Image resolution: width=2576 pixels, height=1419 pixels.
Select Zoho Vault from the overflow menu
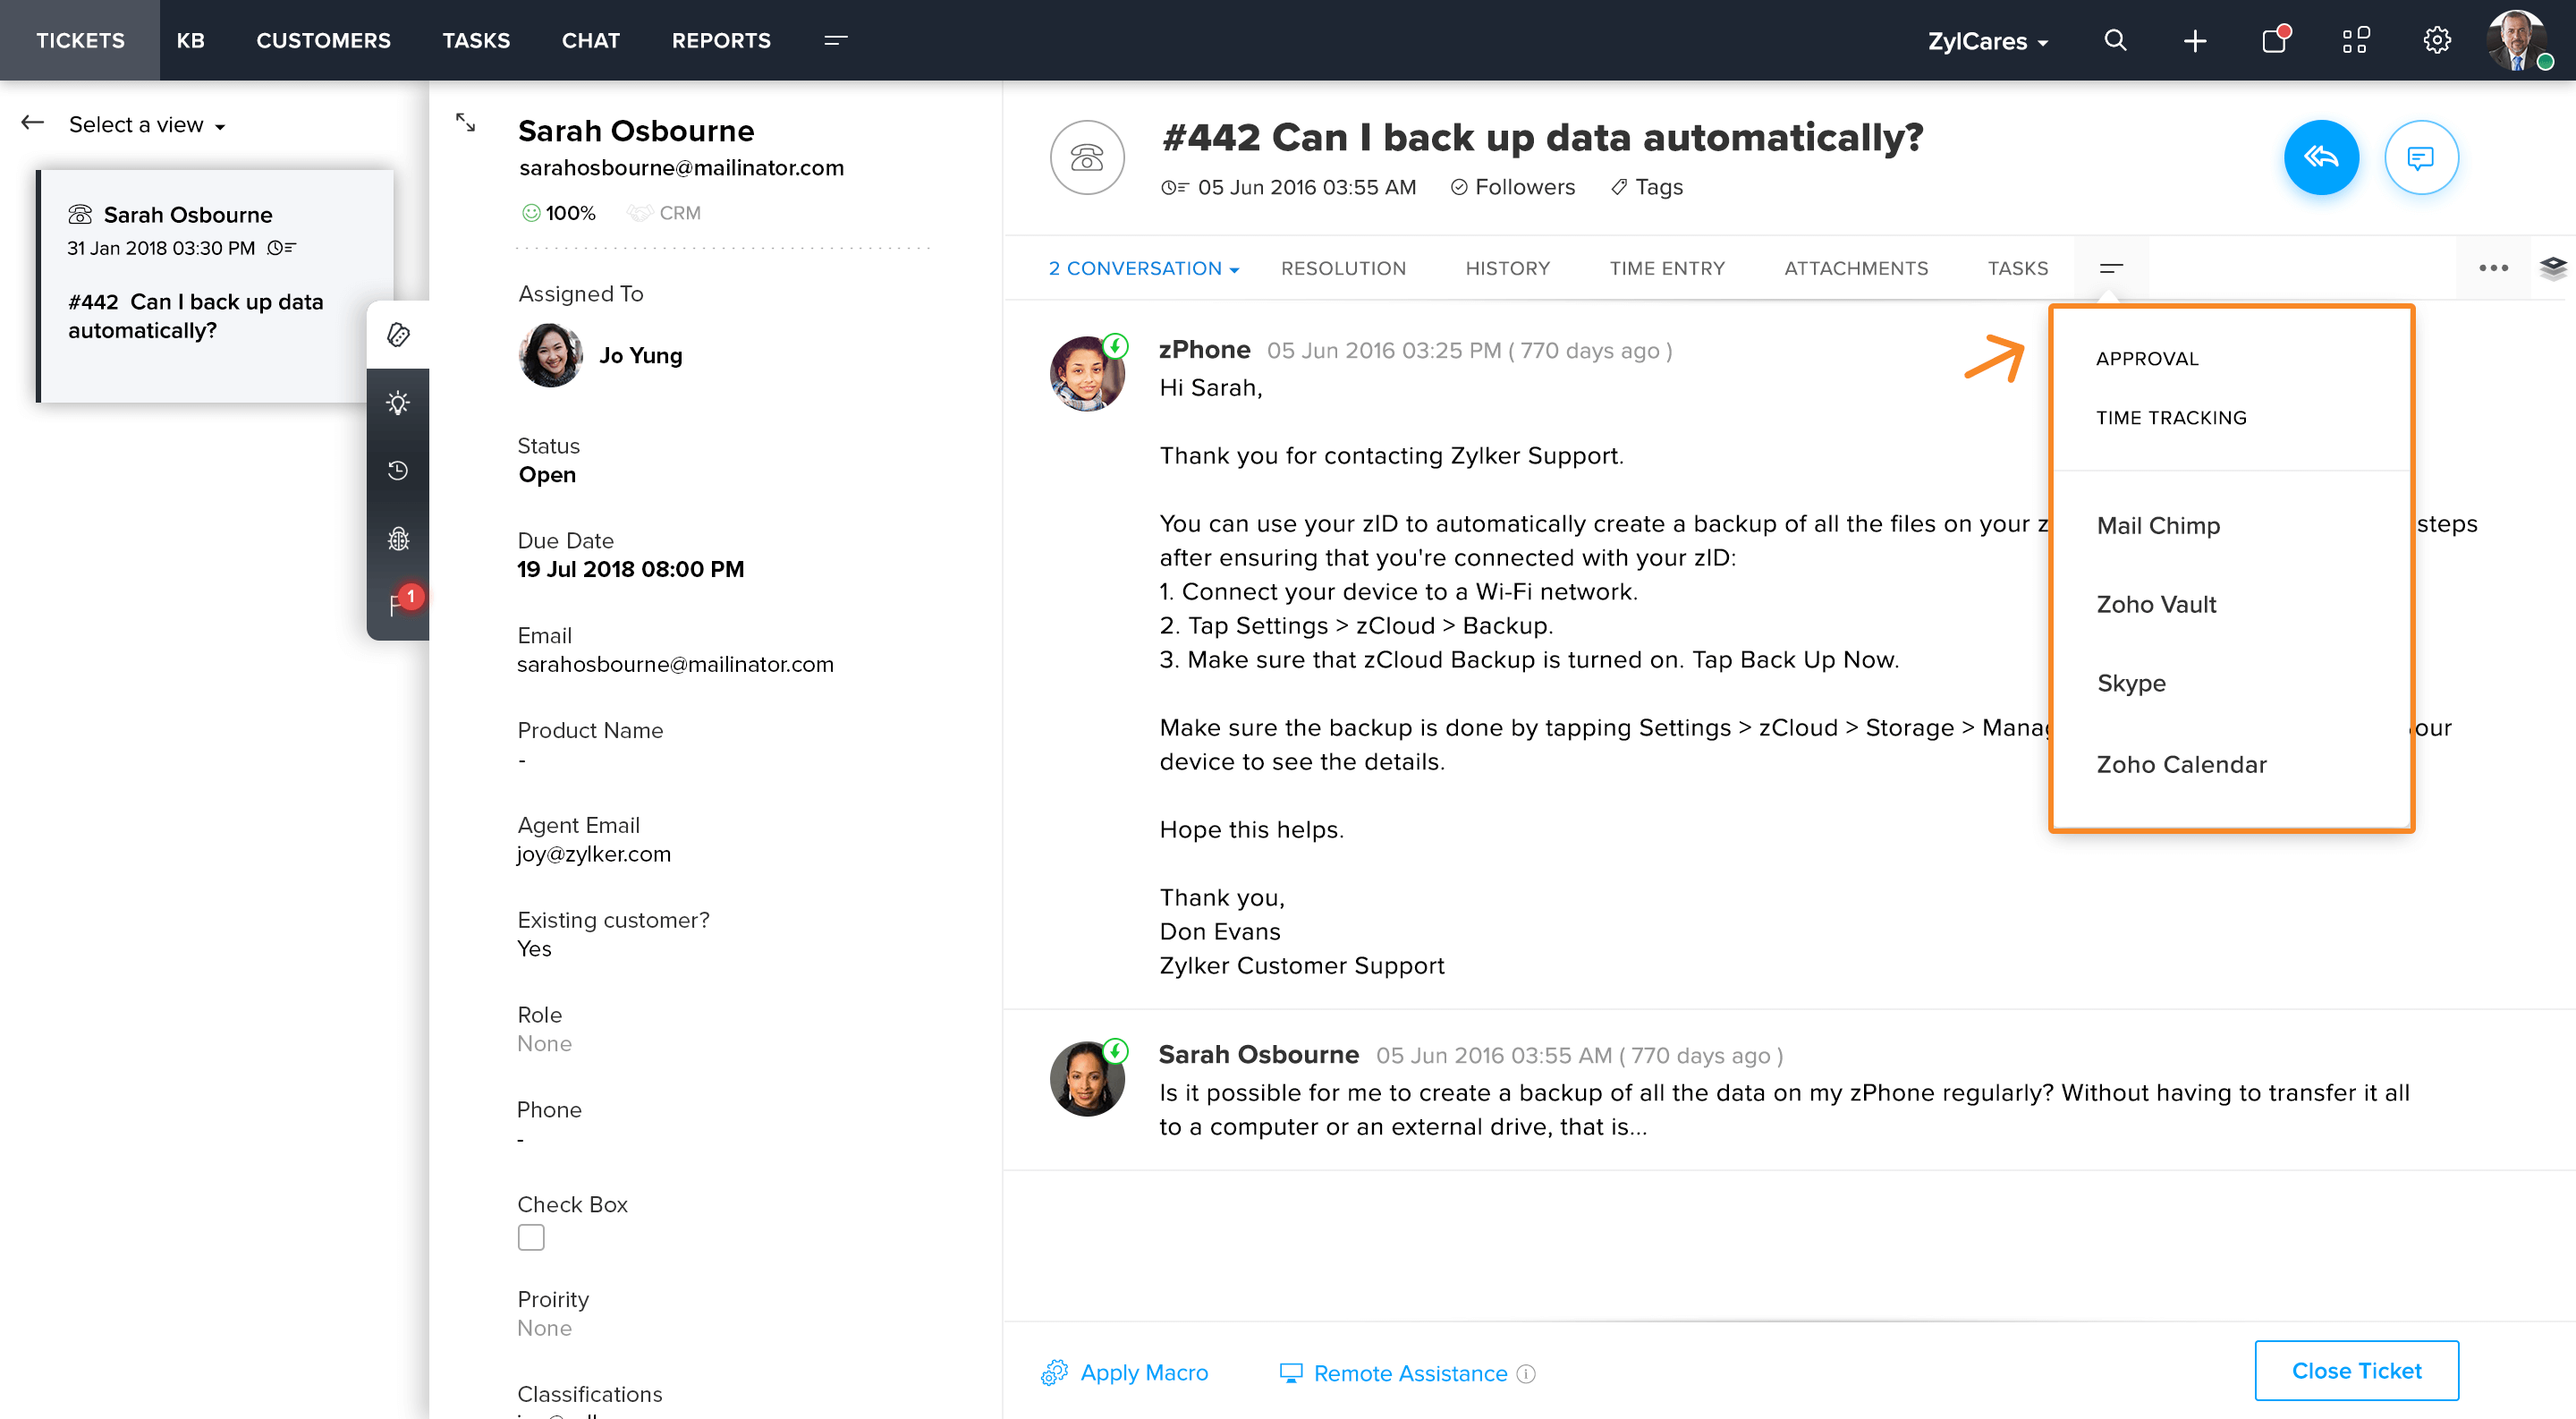(2156, 604)
